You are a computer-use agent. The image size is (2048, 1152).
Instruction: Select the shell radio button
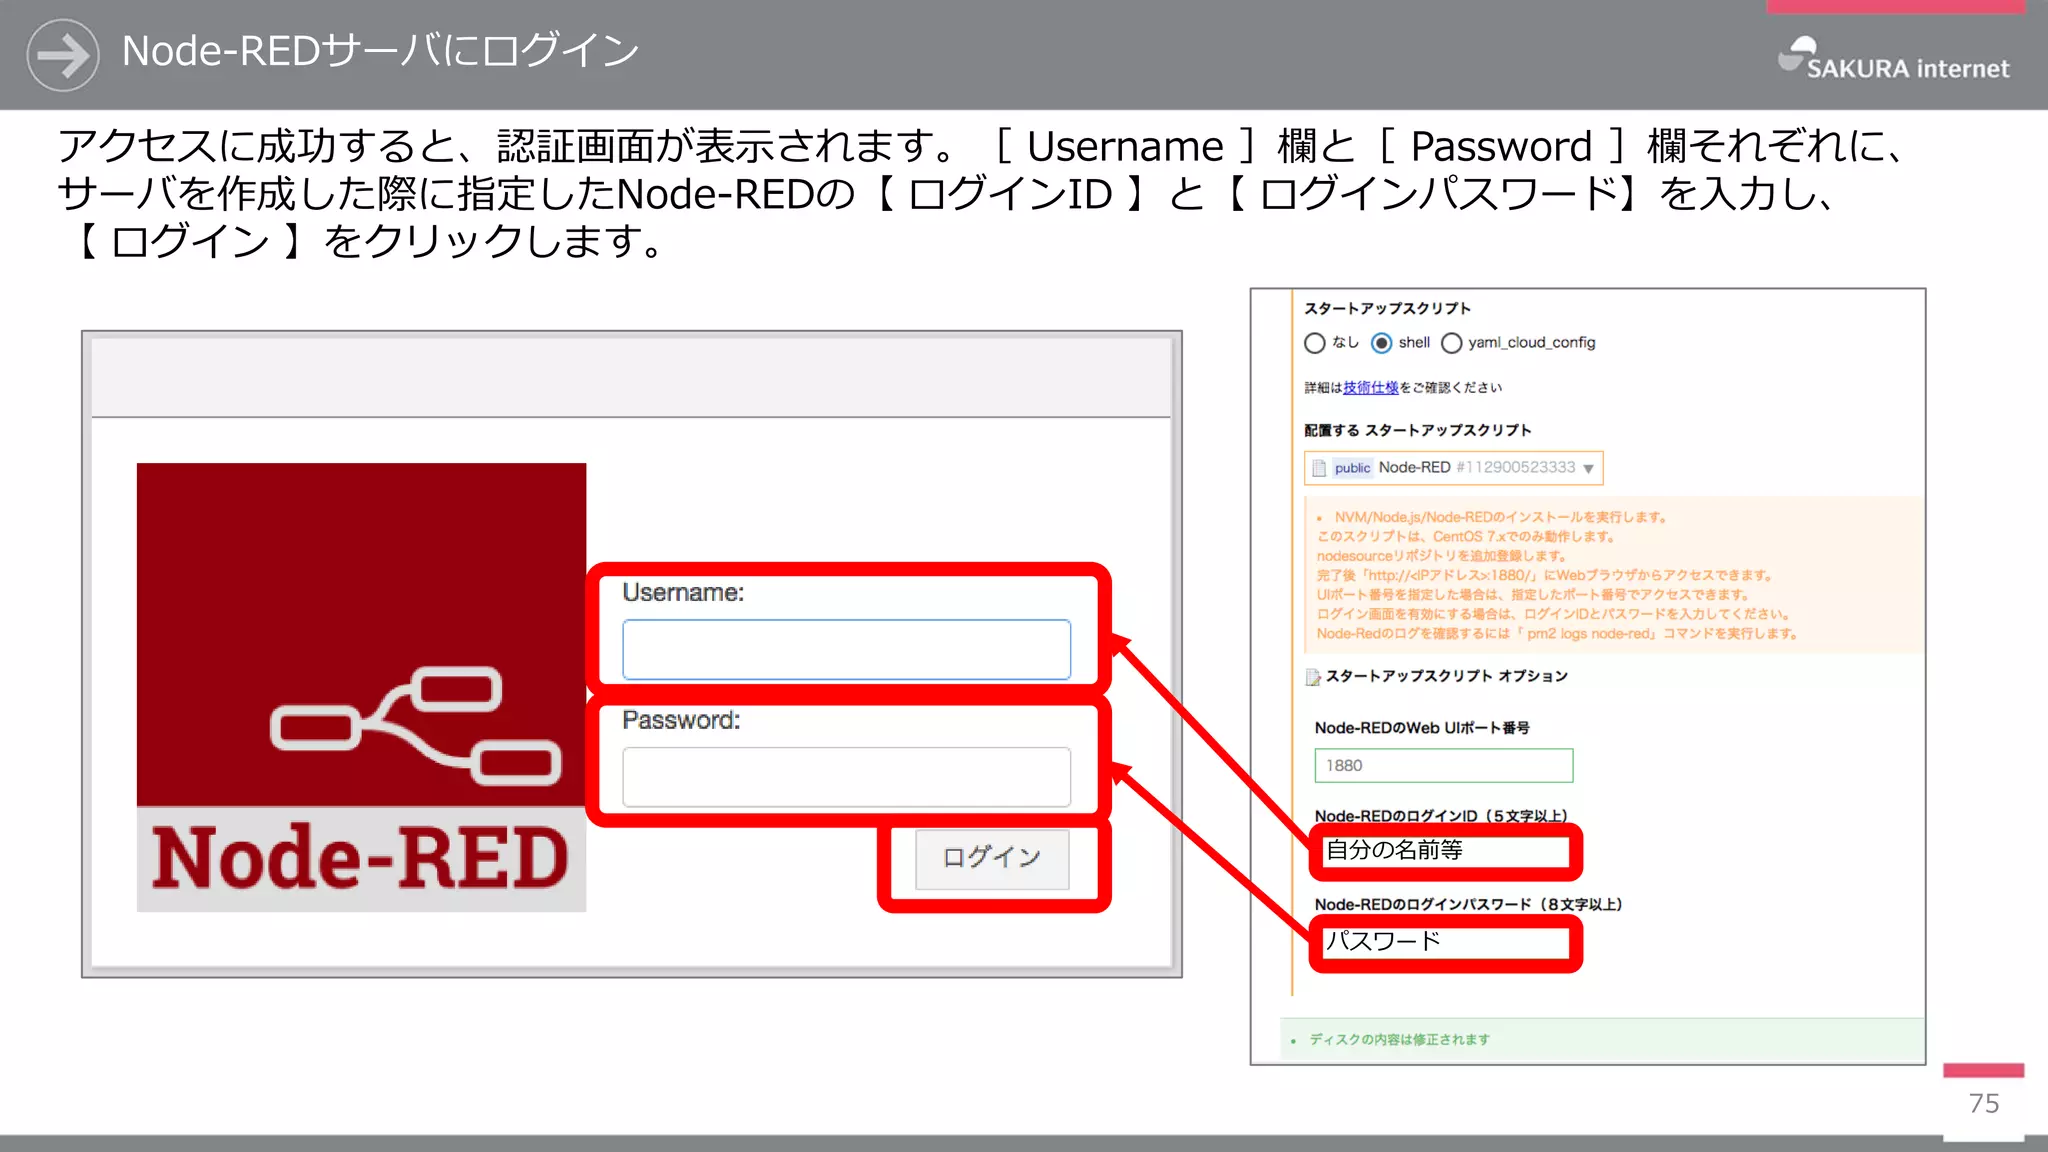tap(1382, 343)
